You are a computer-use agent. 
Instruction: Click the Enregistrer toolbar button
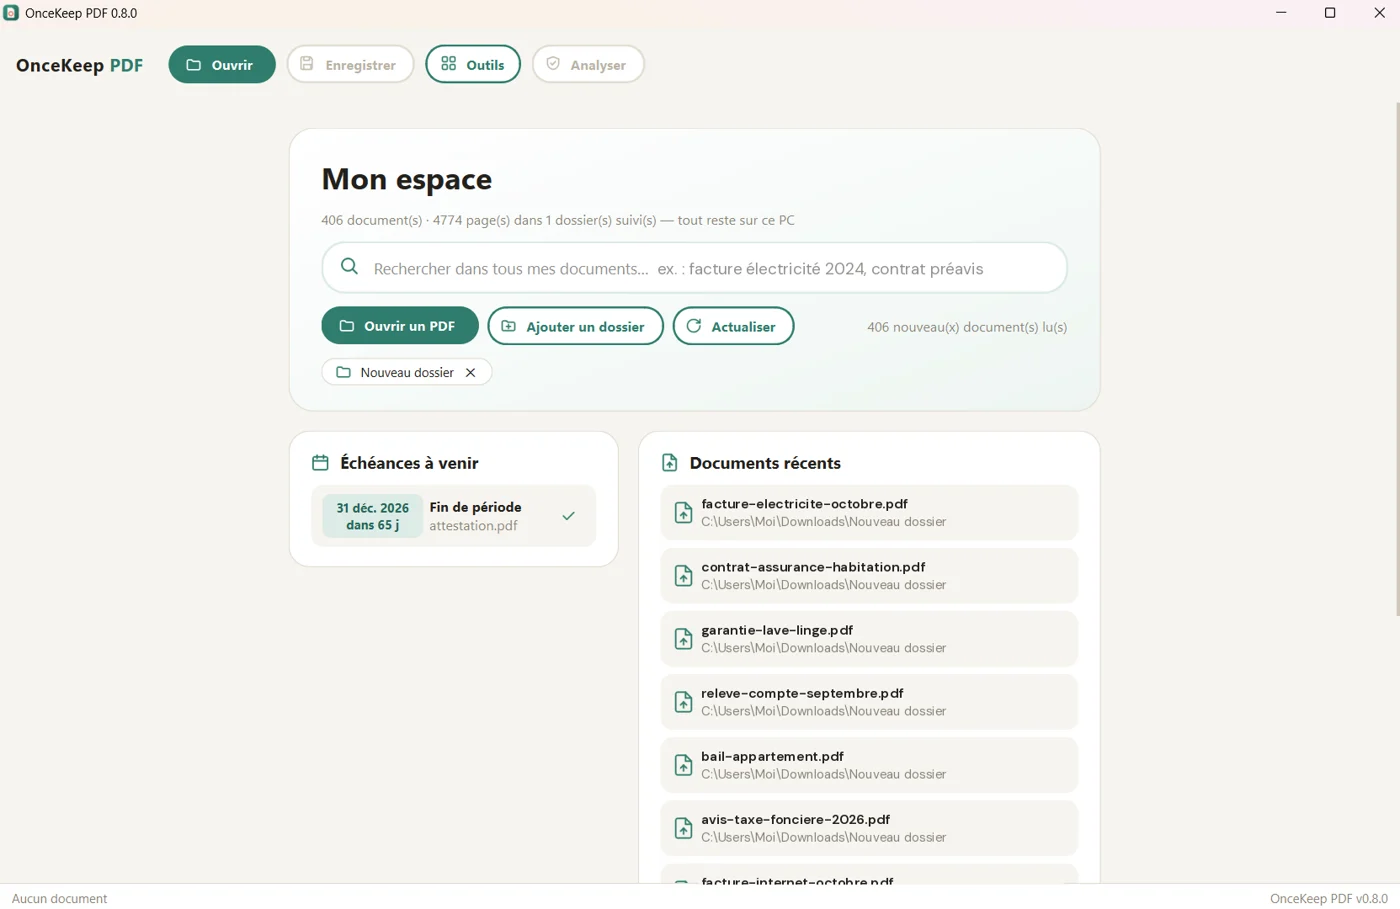pos(350,65)
